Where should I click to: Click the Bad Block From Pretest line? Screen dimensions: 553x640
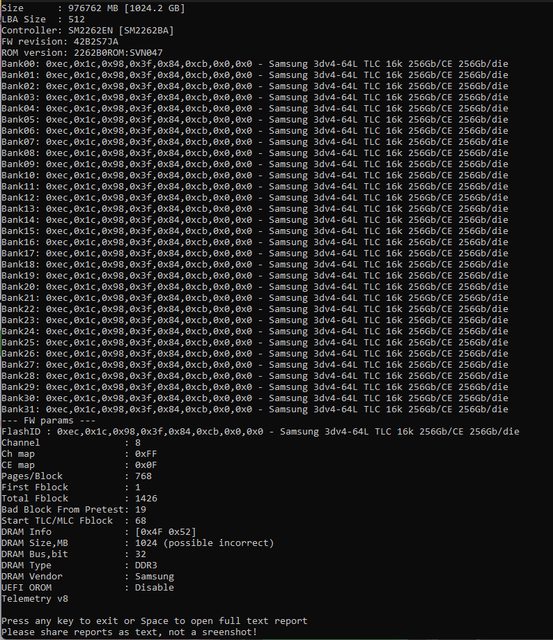[74, 509]
